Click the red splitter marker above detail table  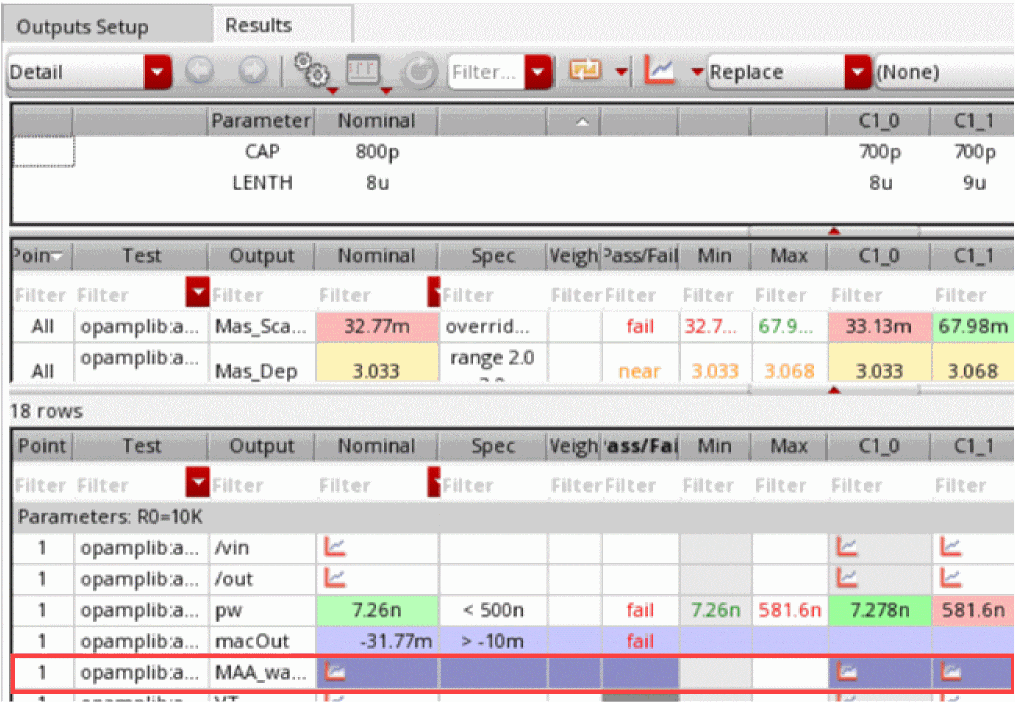click(x=834, y=390)
